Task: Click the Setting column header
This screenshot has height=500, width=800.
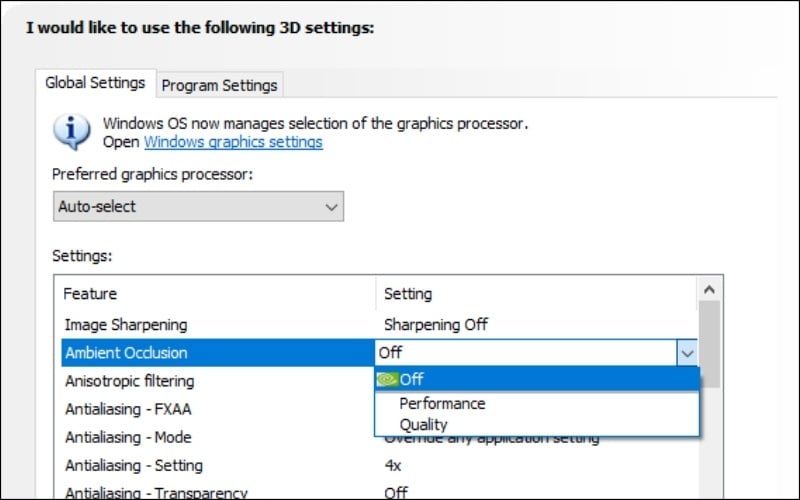Action: coord(408,294)
